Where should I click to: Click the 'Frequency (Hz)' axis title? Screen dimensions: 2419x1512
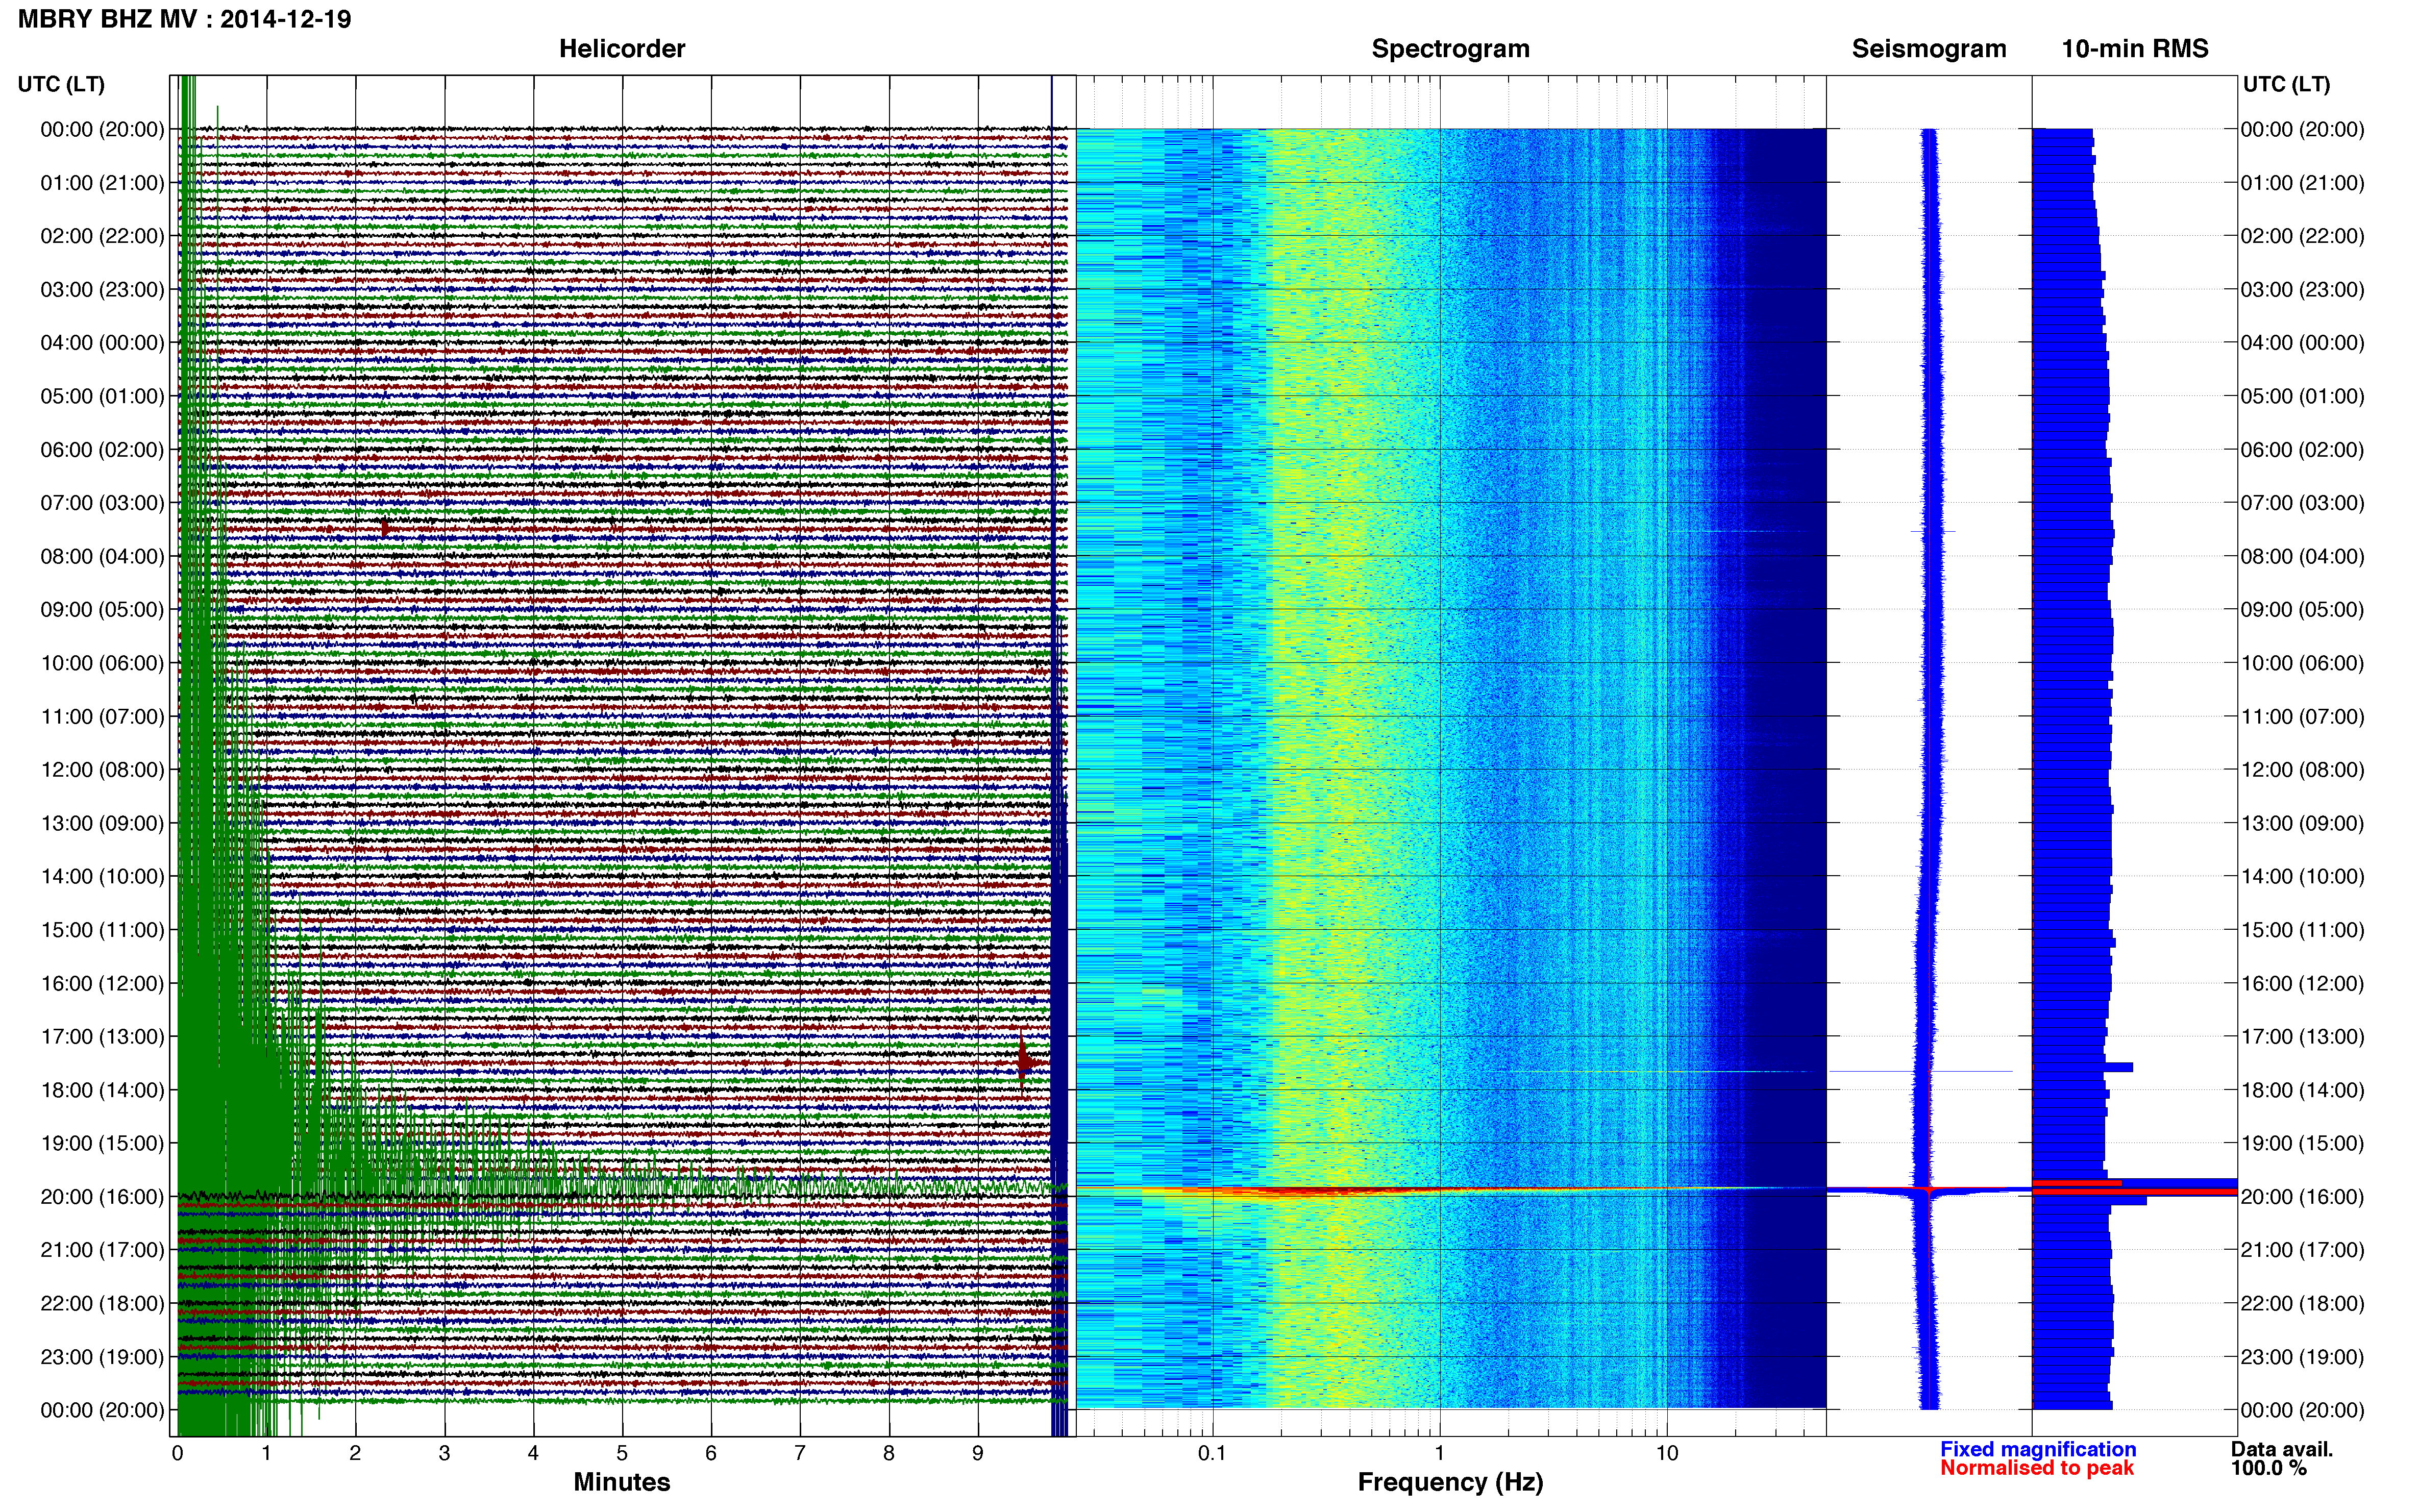pyautogui.click(x=1450, y=1482)
